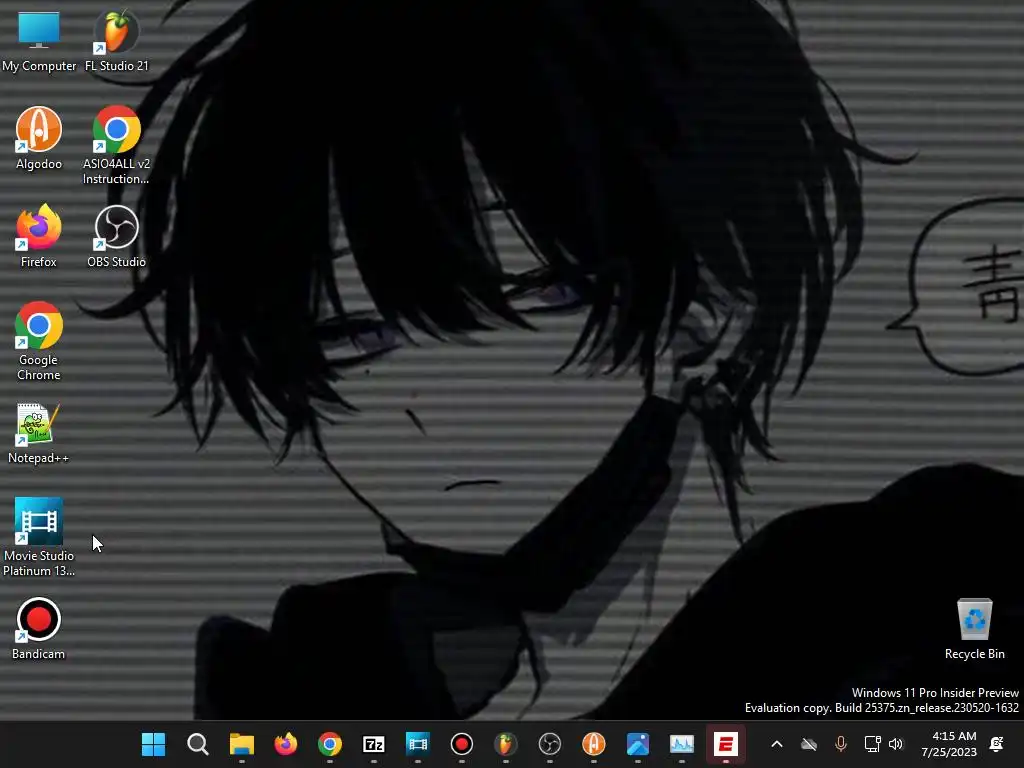Switch to Chrome in taskbar
The width and height of the screenshot is (1024, 768).
[330, 744]
